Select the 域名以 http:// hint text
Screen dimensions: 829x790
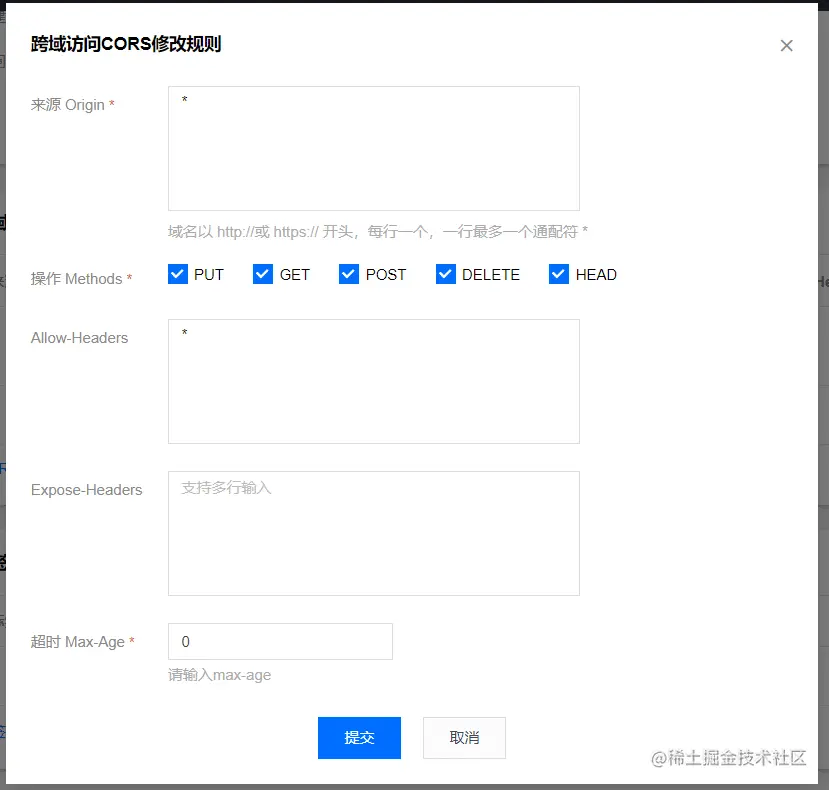click(378, 232)
